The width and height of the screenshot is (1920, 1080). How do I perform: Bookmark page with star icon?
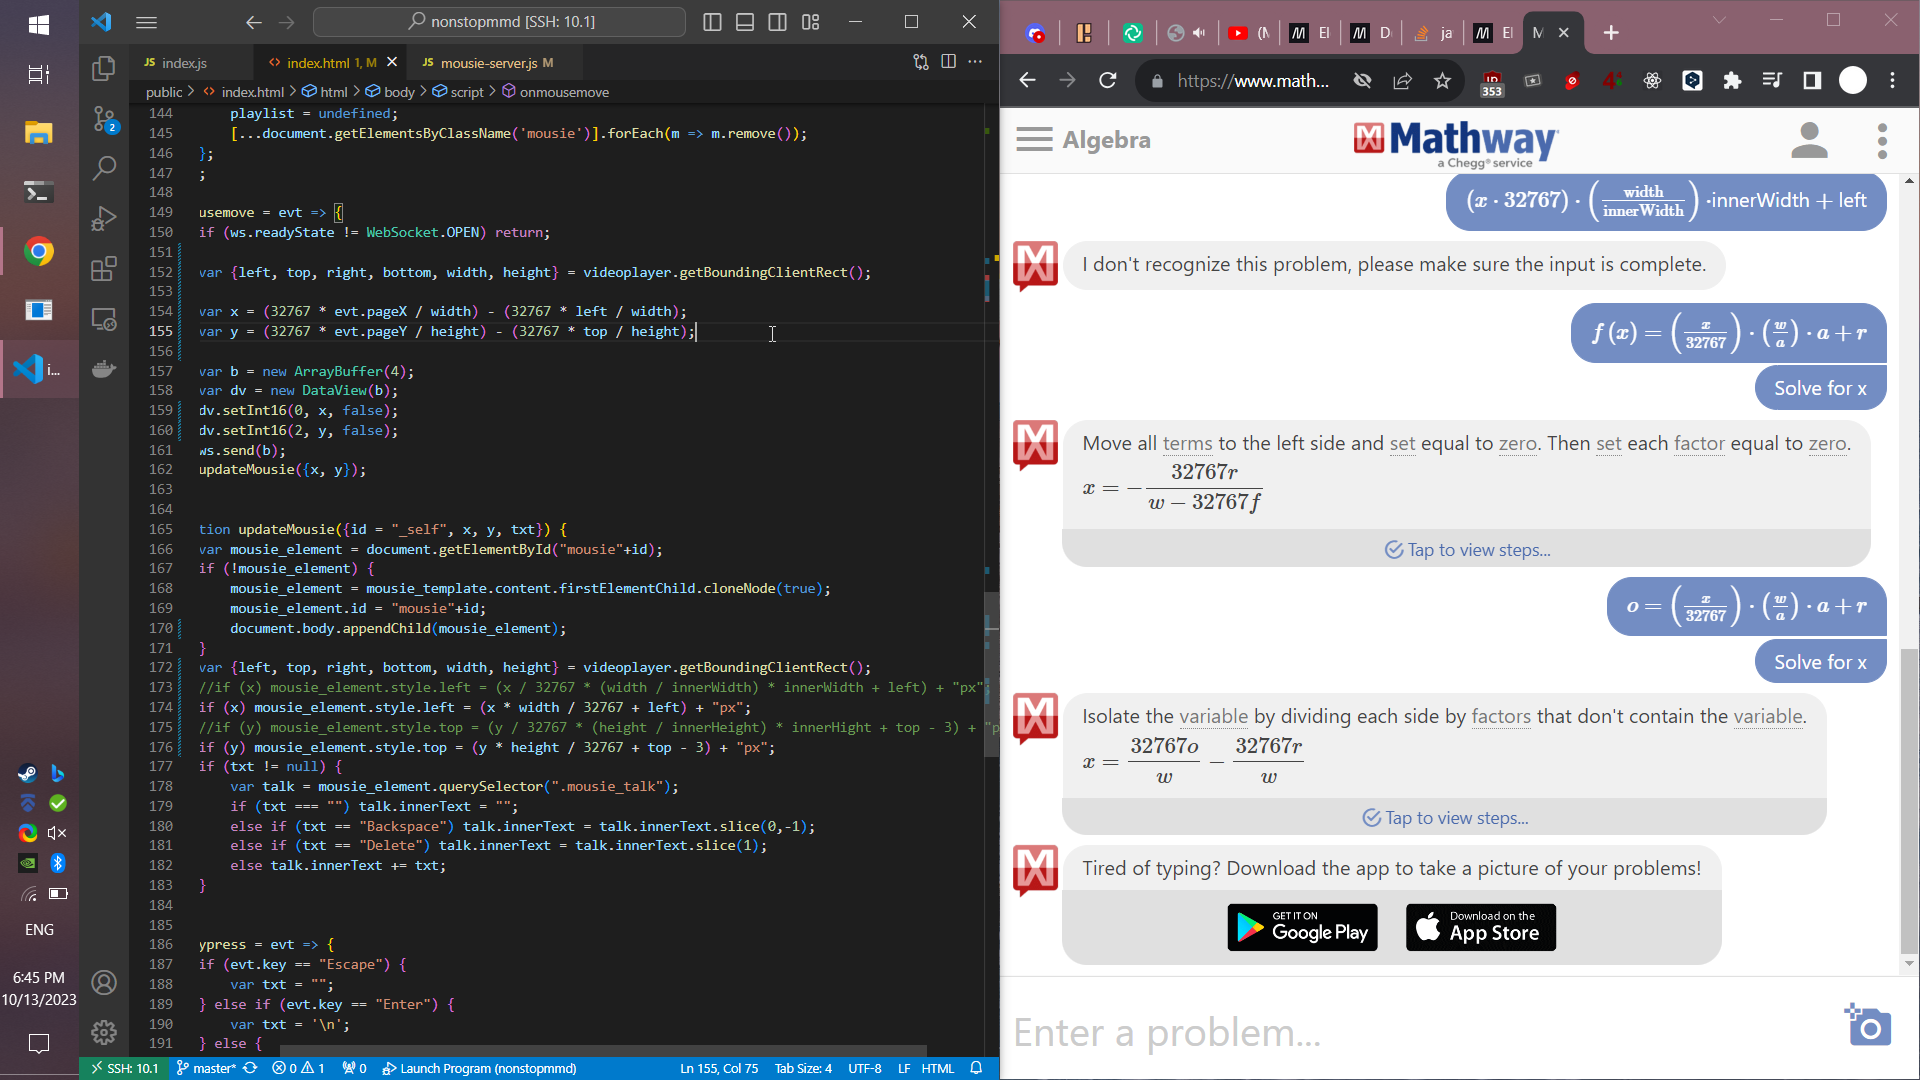(1442, 81)
